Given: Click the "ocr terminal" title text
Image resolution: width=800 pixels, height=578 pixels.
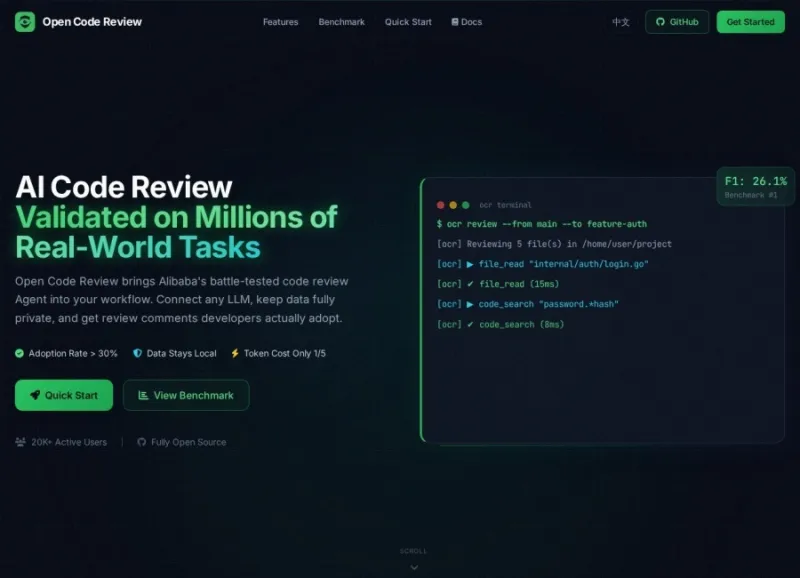Looking at the screenshot, I should [505, 205].
